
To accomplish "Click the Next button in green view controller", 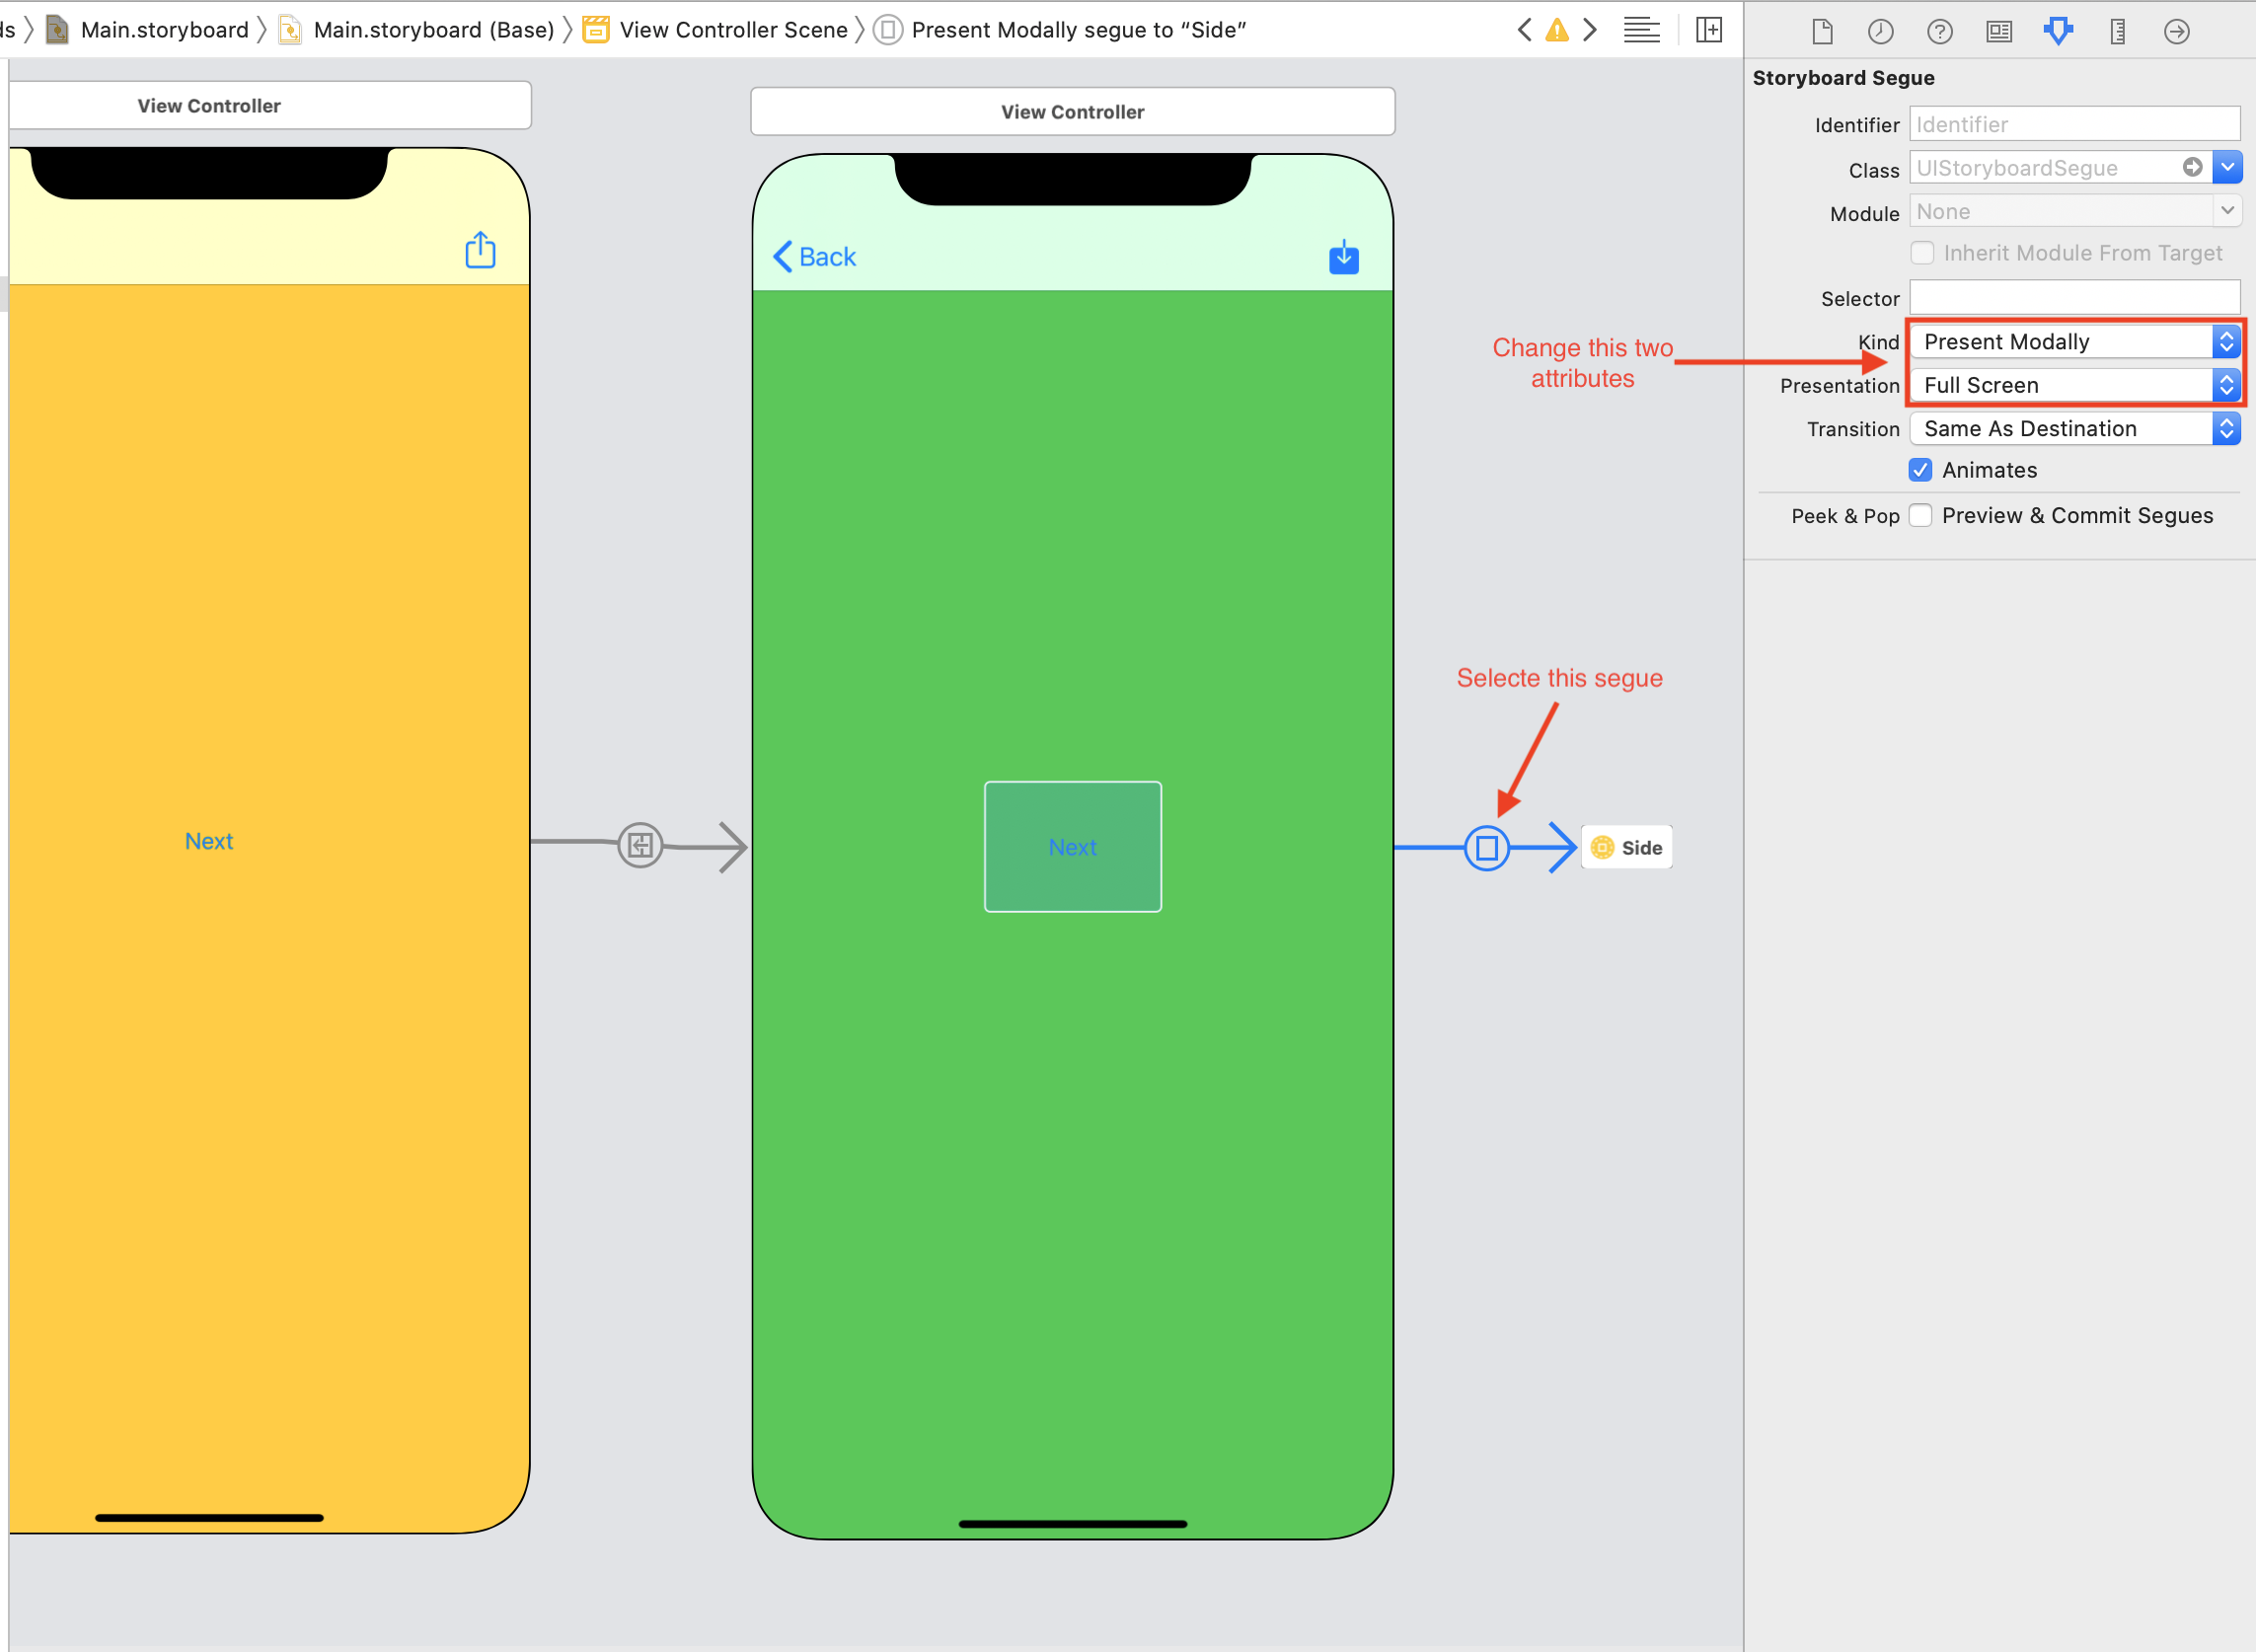I will click(x=1072, y=846).
